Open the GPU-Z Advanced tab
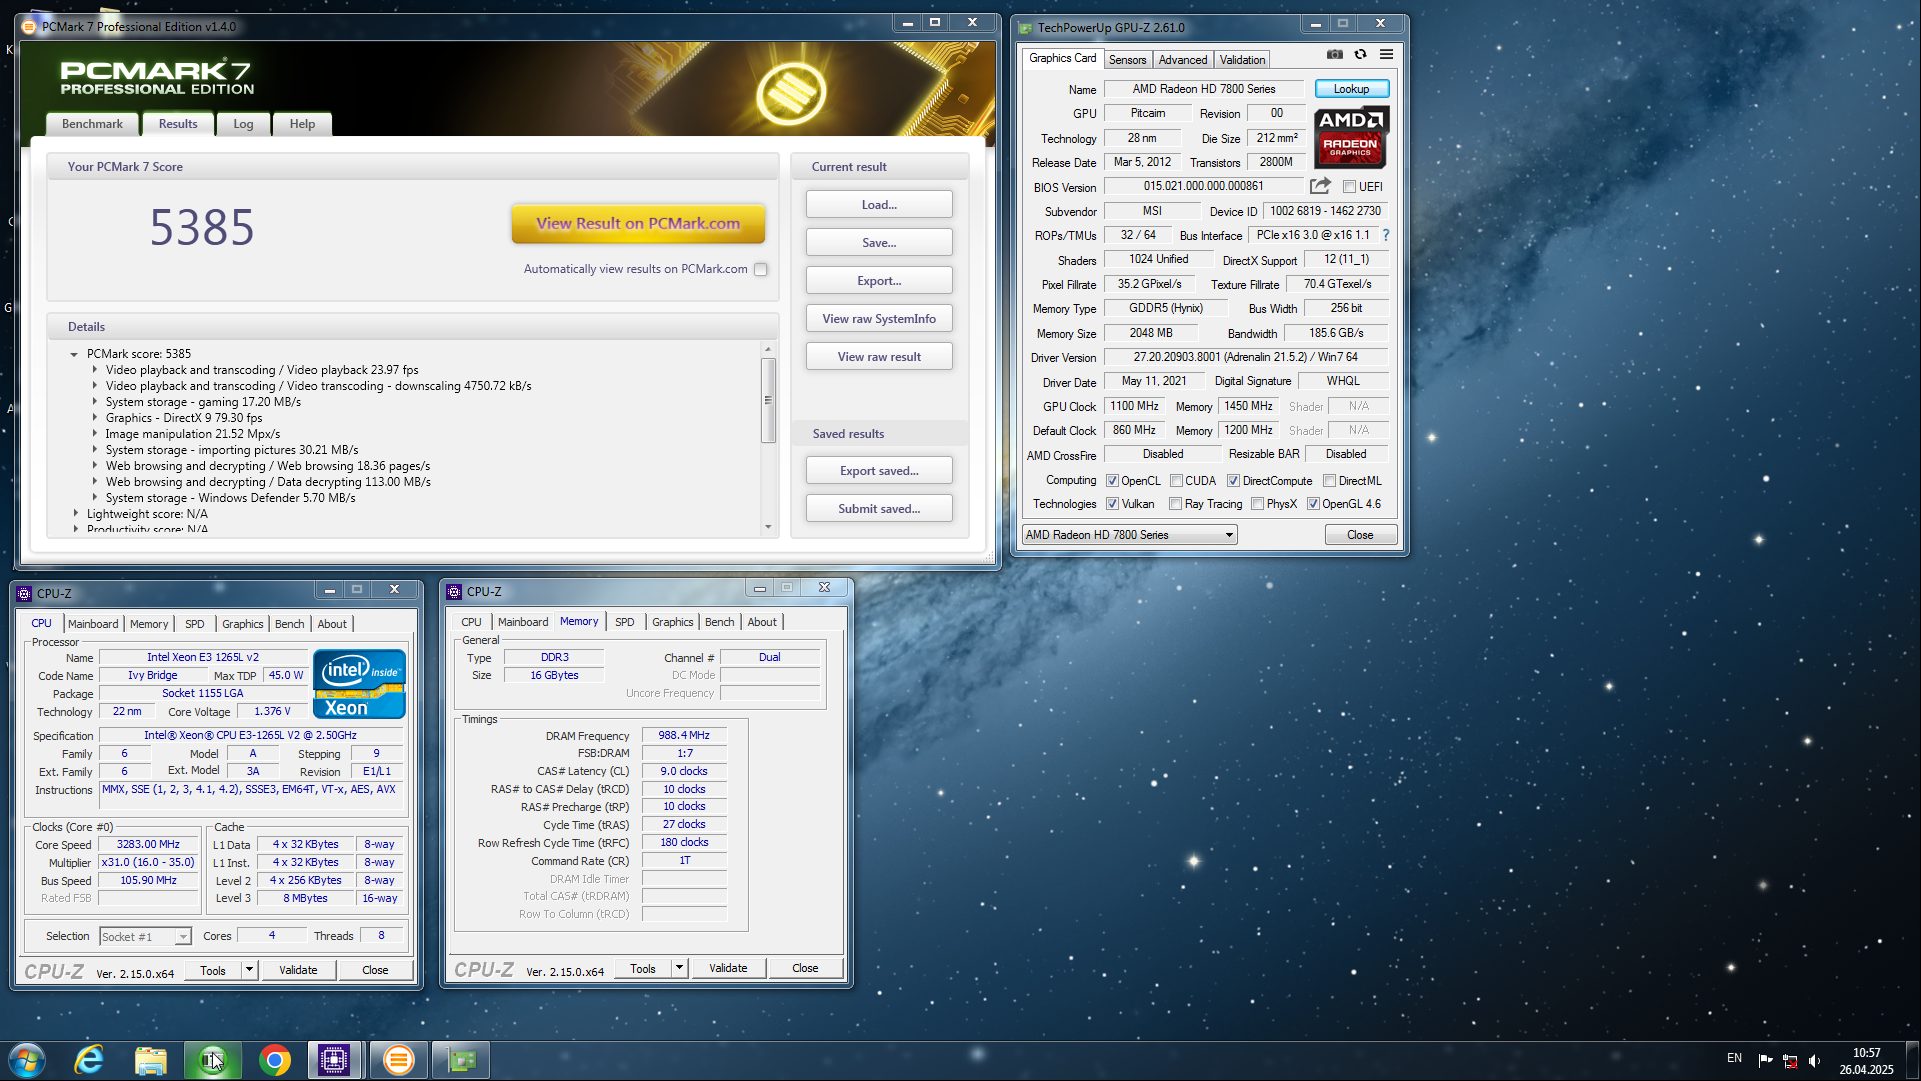 pyautogui.click(x=1183, y=60)
